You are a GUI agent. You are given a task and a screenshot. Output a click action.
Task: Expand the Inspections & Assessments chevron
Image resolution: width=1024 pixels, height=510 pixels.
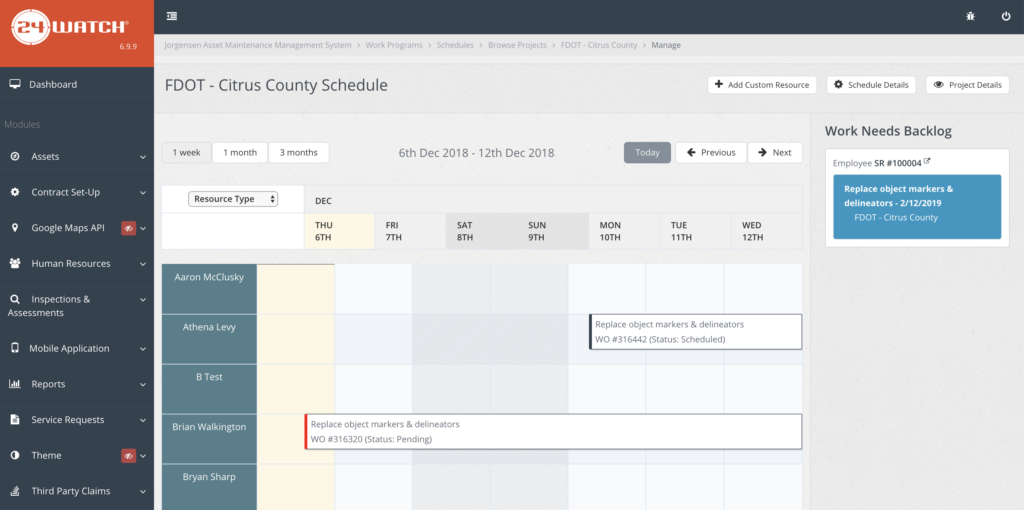pos(143,300)
